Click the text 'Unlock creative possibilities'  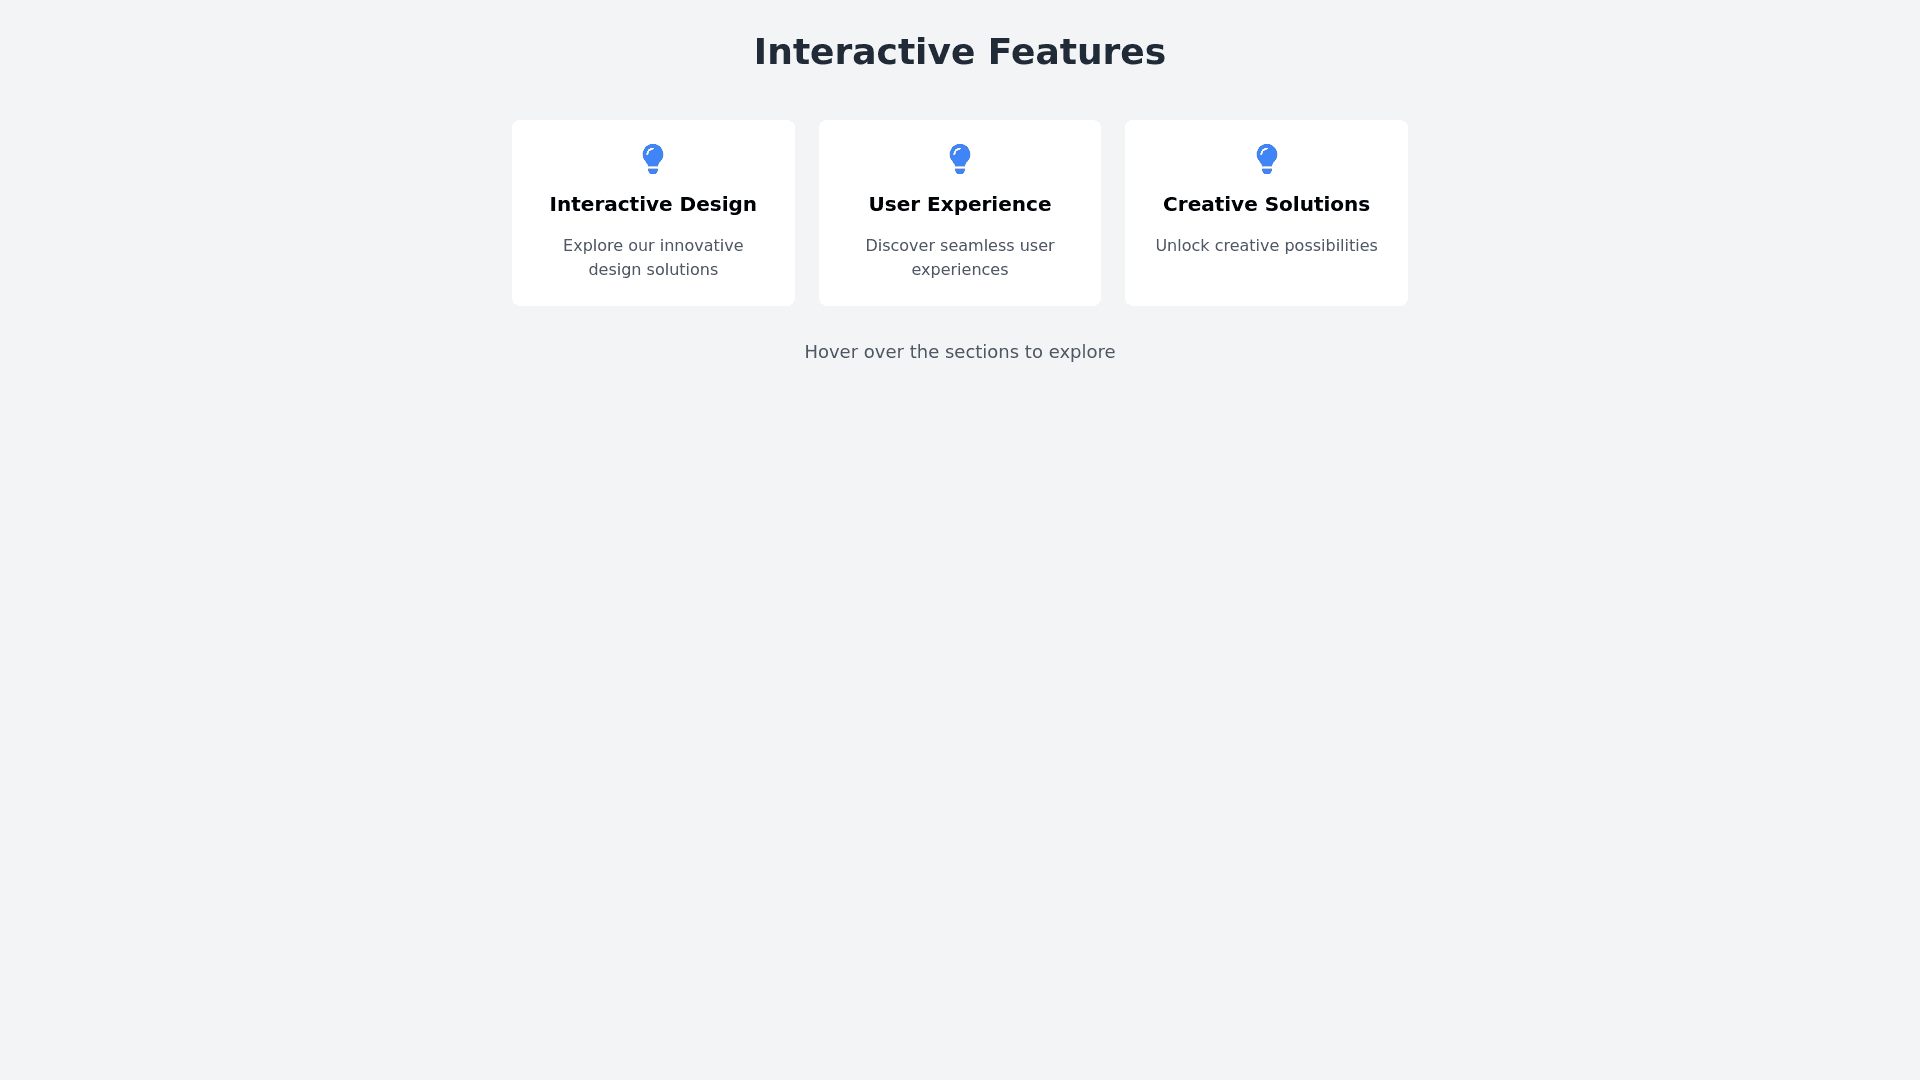click(x=1266, y=245)
